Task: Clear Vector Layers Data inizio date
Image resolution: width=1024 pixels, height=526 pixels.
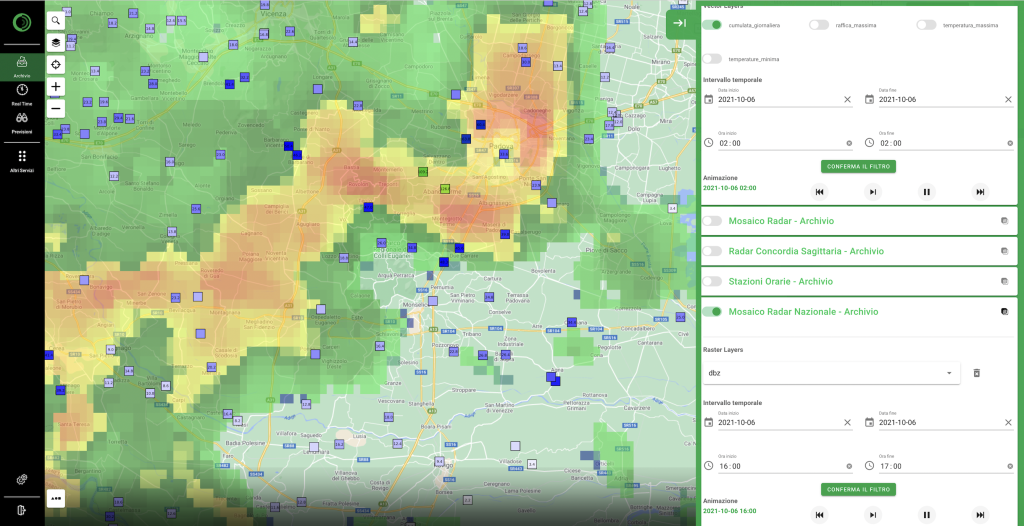Action: (847, 99)
